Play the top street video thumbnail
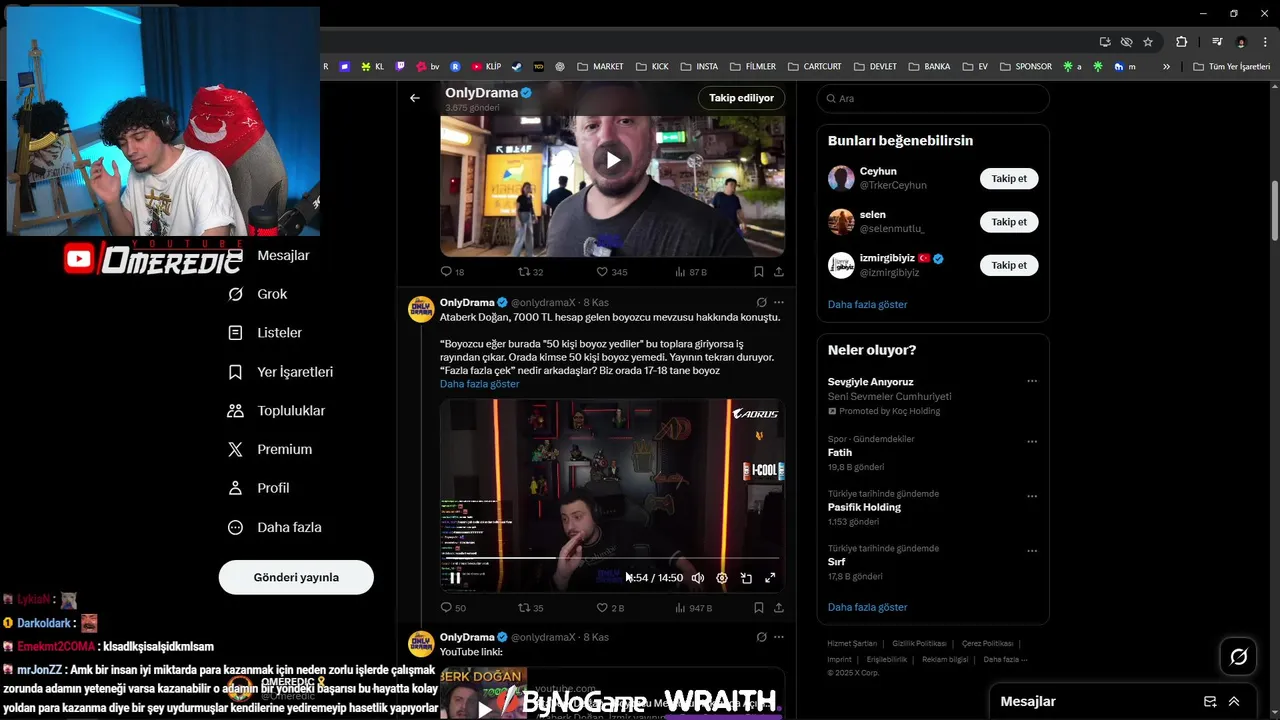Image resolution: width=1280 pixels, height=720 pixels. click(x=612, y=160)
